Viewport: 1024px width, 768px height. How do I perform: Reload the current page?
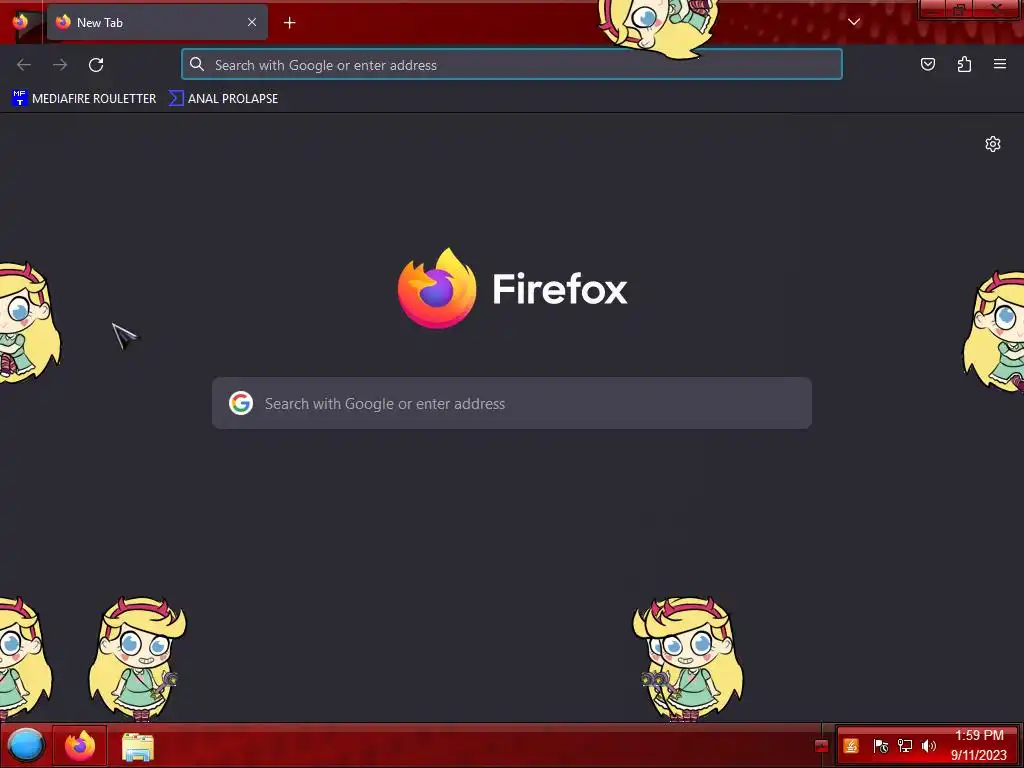click(96, 65)
